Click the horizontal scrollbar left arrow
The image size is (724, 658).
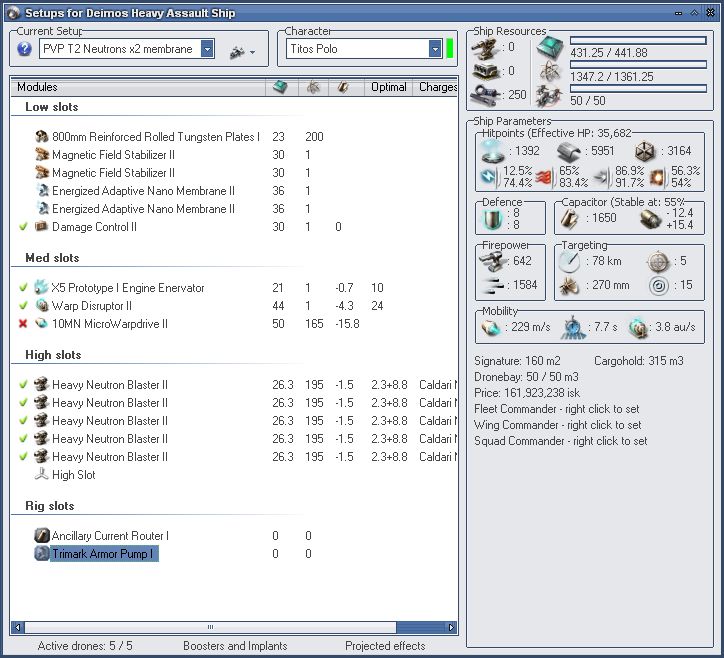(x=18, y=627)
